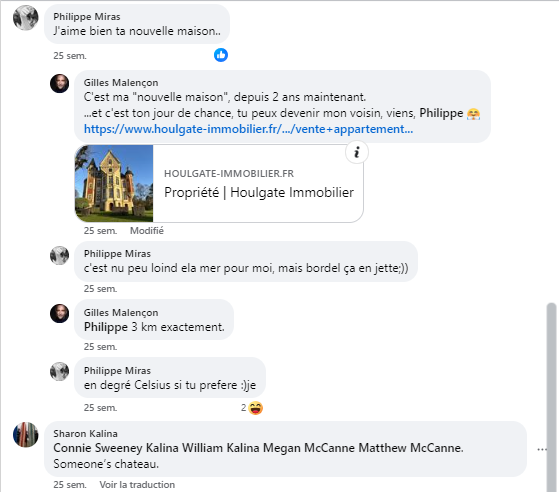Open Gilles Malençon avatar beside château link comment

59,84
